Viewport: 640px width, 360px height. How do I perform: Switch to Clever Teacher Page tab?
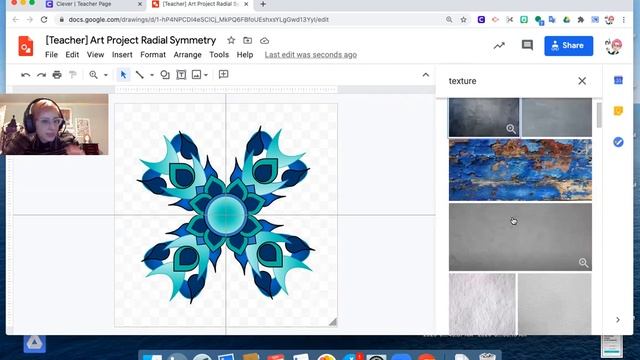tap(84, 4)
